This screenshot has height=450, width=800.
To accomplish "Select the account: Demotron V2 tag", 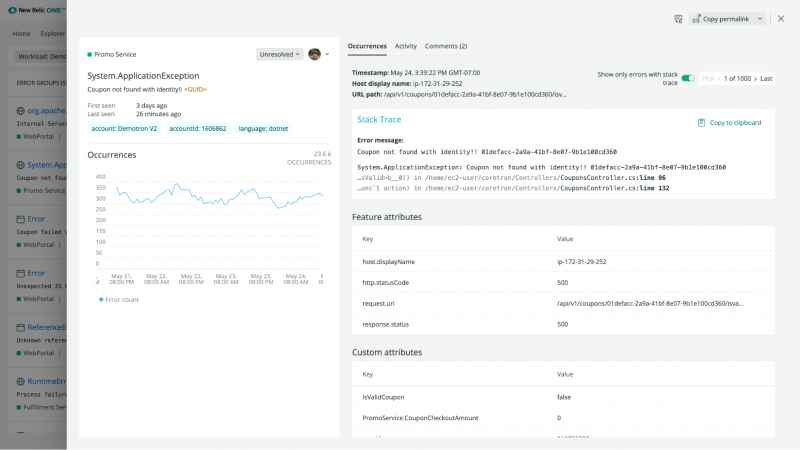I will 124,129.
